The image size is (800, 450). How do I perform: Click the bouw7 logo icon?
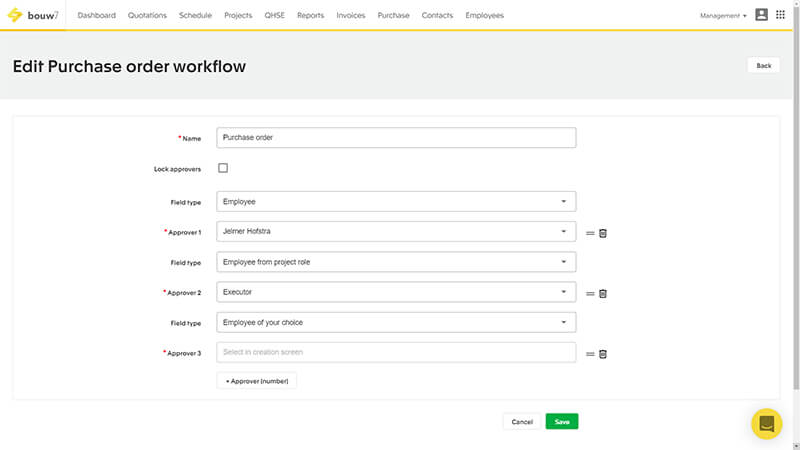[x=15, y=16]
